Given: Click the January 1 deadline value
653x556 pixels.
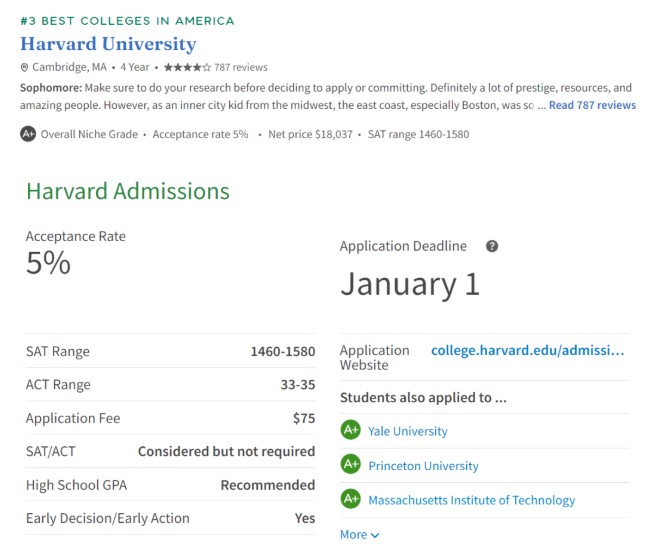Looking at the screenshot, I should point(410,284).
